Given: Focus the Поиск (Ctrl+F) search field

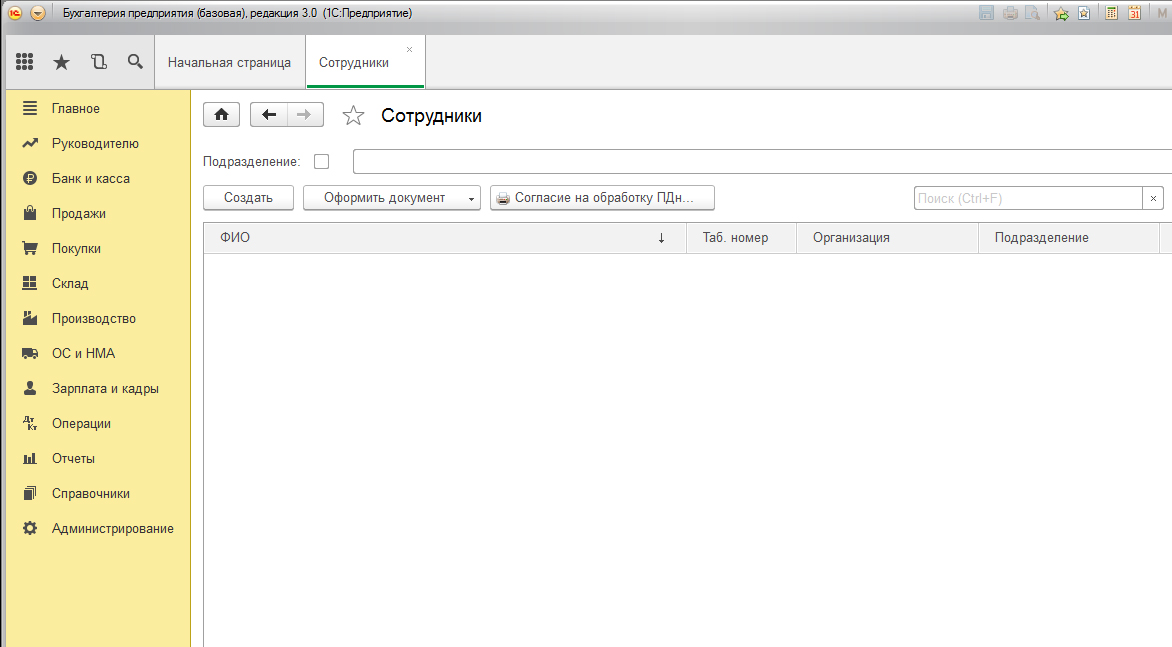Looking at the screenshot, I should pyautogui.click(x=1028, y=198).
